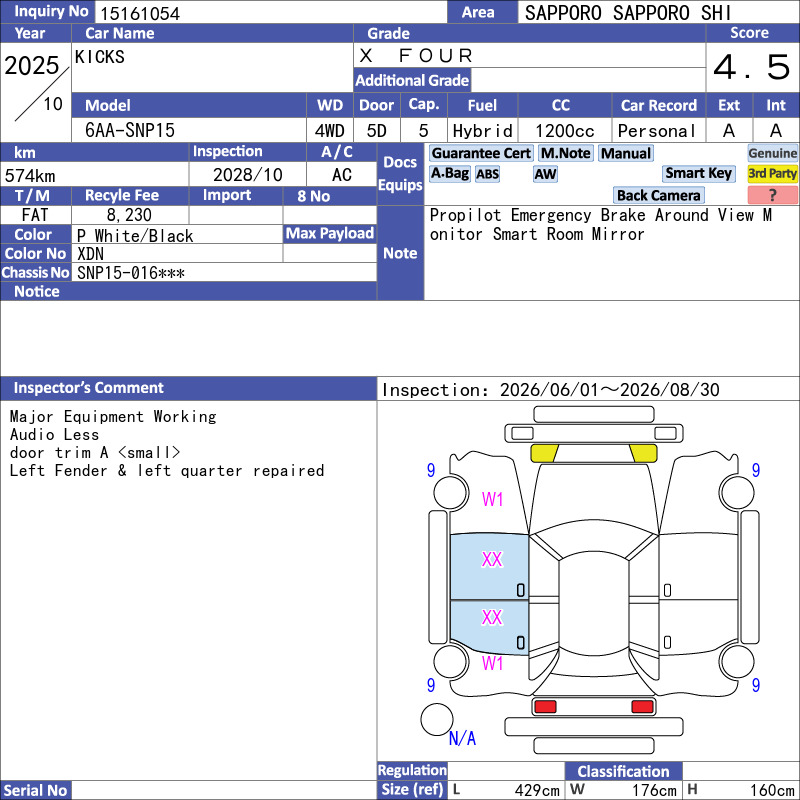The height and width of the screenshot is (800, 800).
Task: Click the Additional Grade label
Action: coord(412,80)
